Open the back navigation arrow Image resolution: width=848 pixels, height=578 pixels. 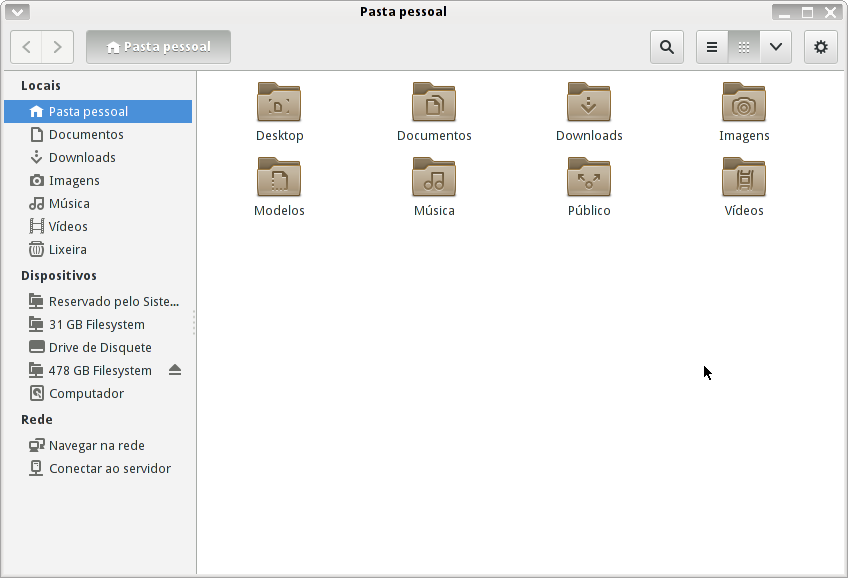point(26,47)
